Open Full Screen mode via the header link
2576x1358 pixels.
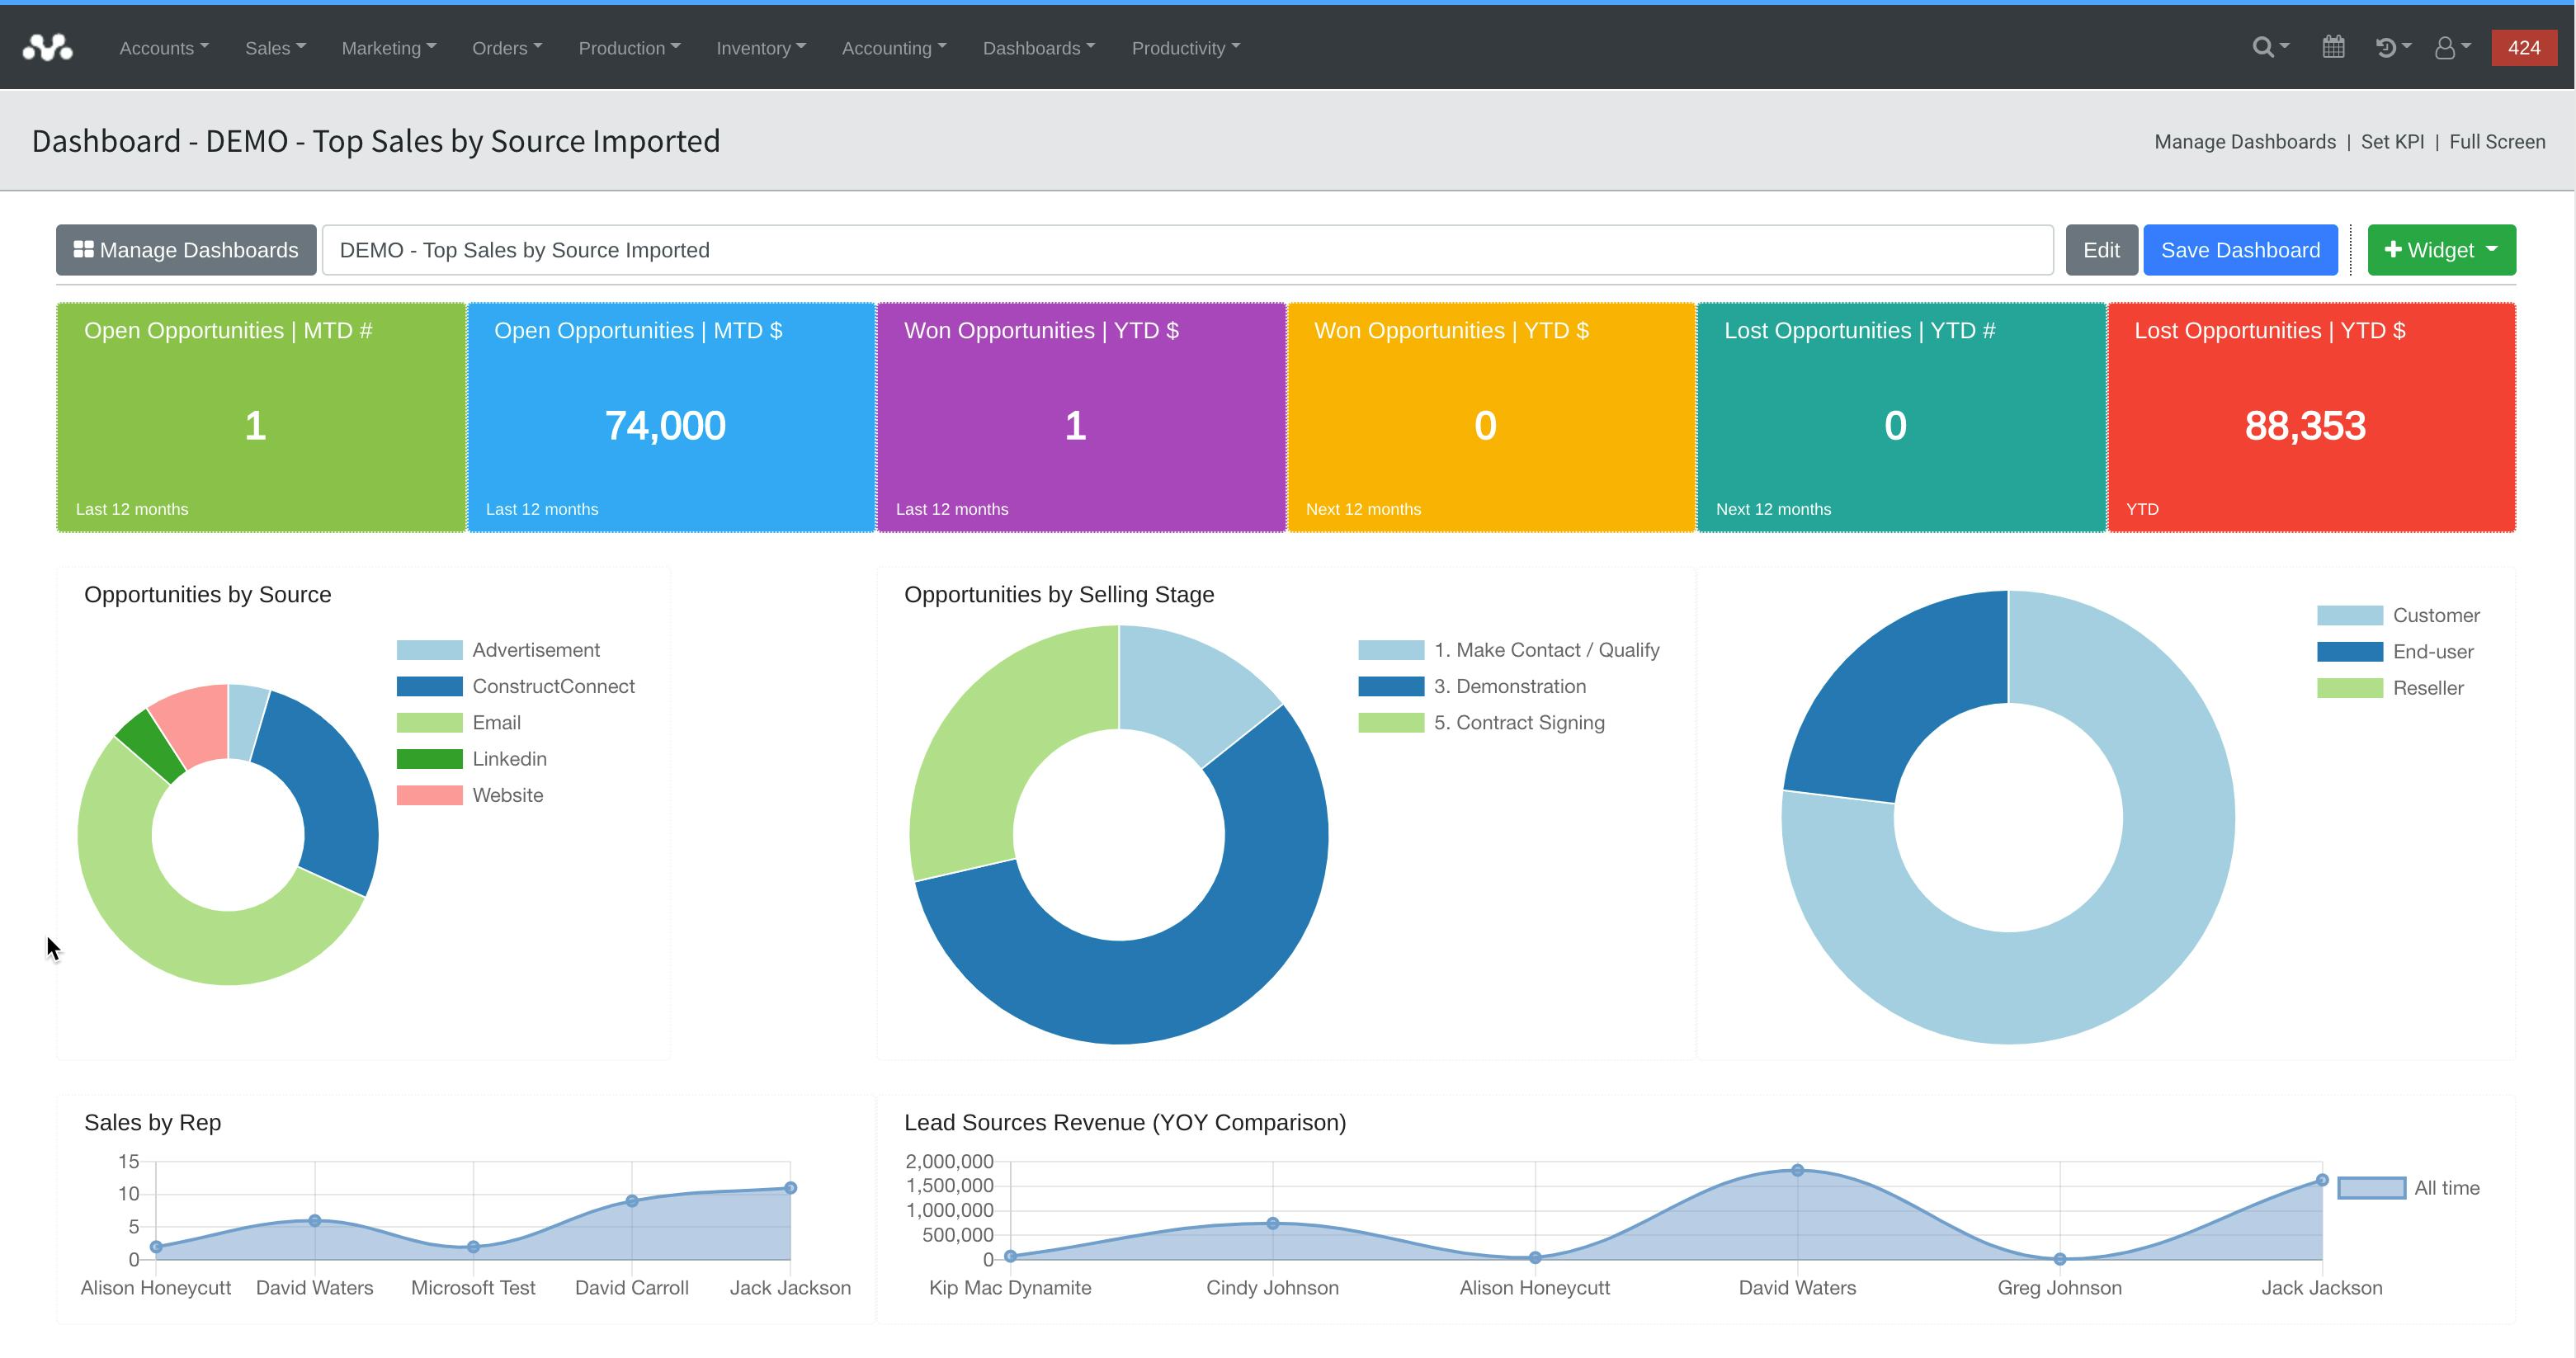(2496, 141)
